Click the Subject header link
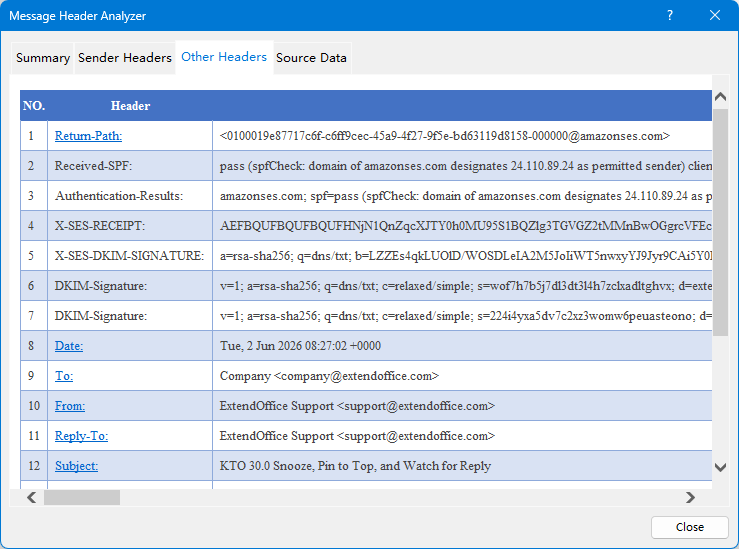Screen dimensions: 739x549 76,466
